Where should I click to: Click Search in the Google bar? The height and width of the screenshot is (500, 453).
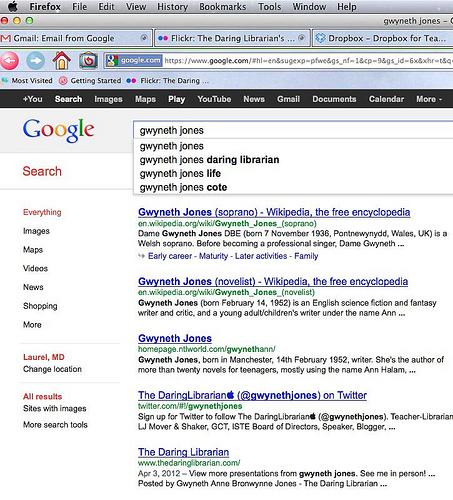point(68,99)
